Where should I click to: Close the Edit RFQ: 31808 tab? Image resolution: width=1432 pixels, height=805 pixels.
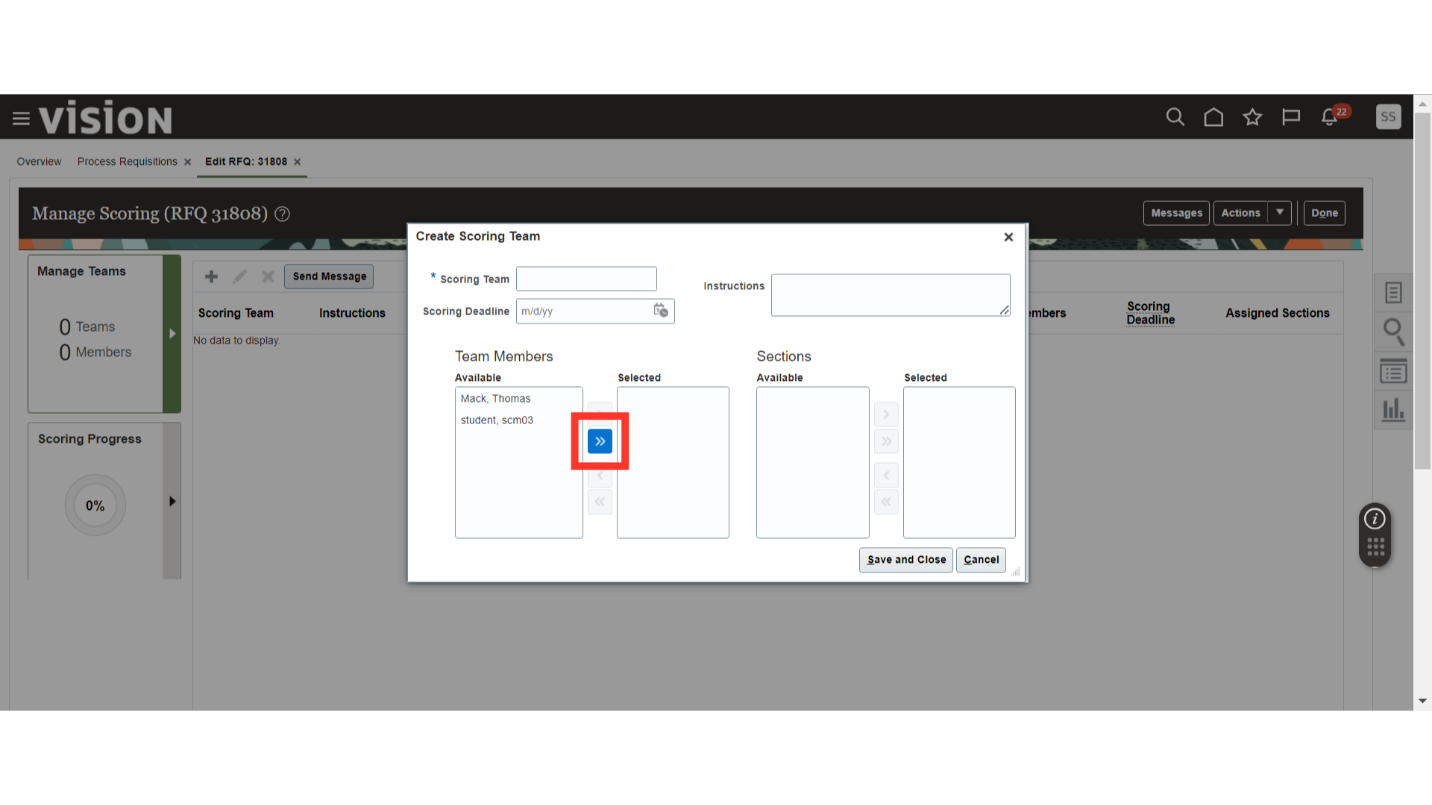tap(297, 162)
